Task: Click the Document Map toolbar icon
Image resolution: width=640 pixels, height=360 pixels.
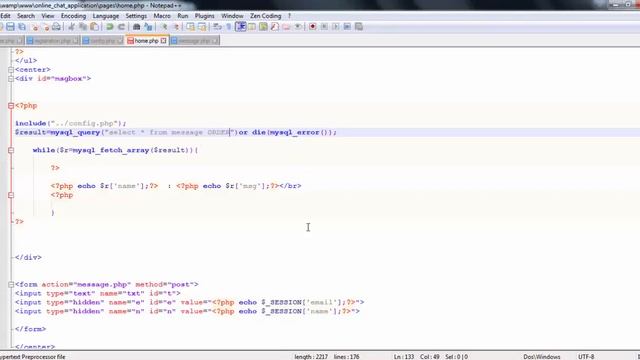Action: click(264, 27)
